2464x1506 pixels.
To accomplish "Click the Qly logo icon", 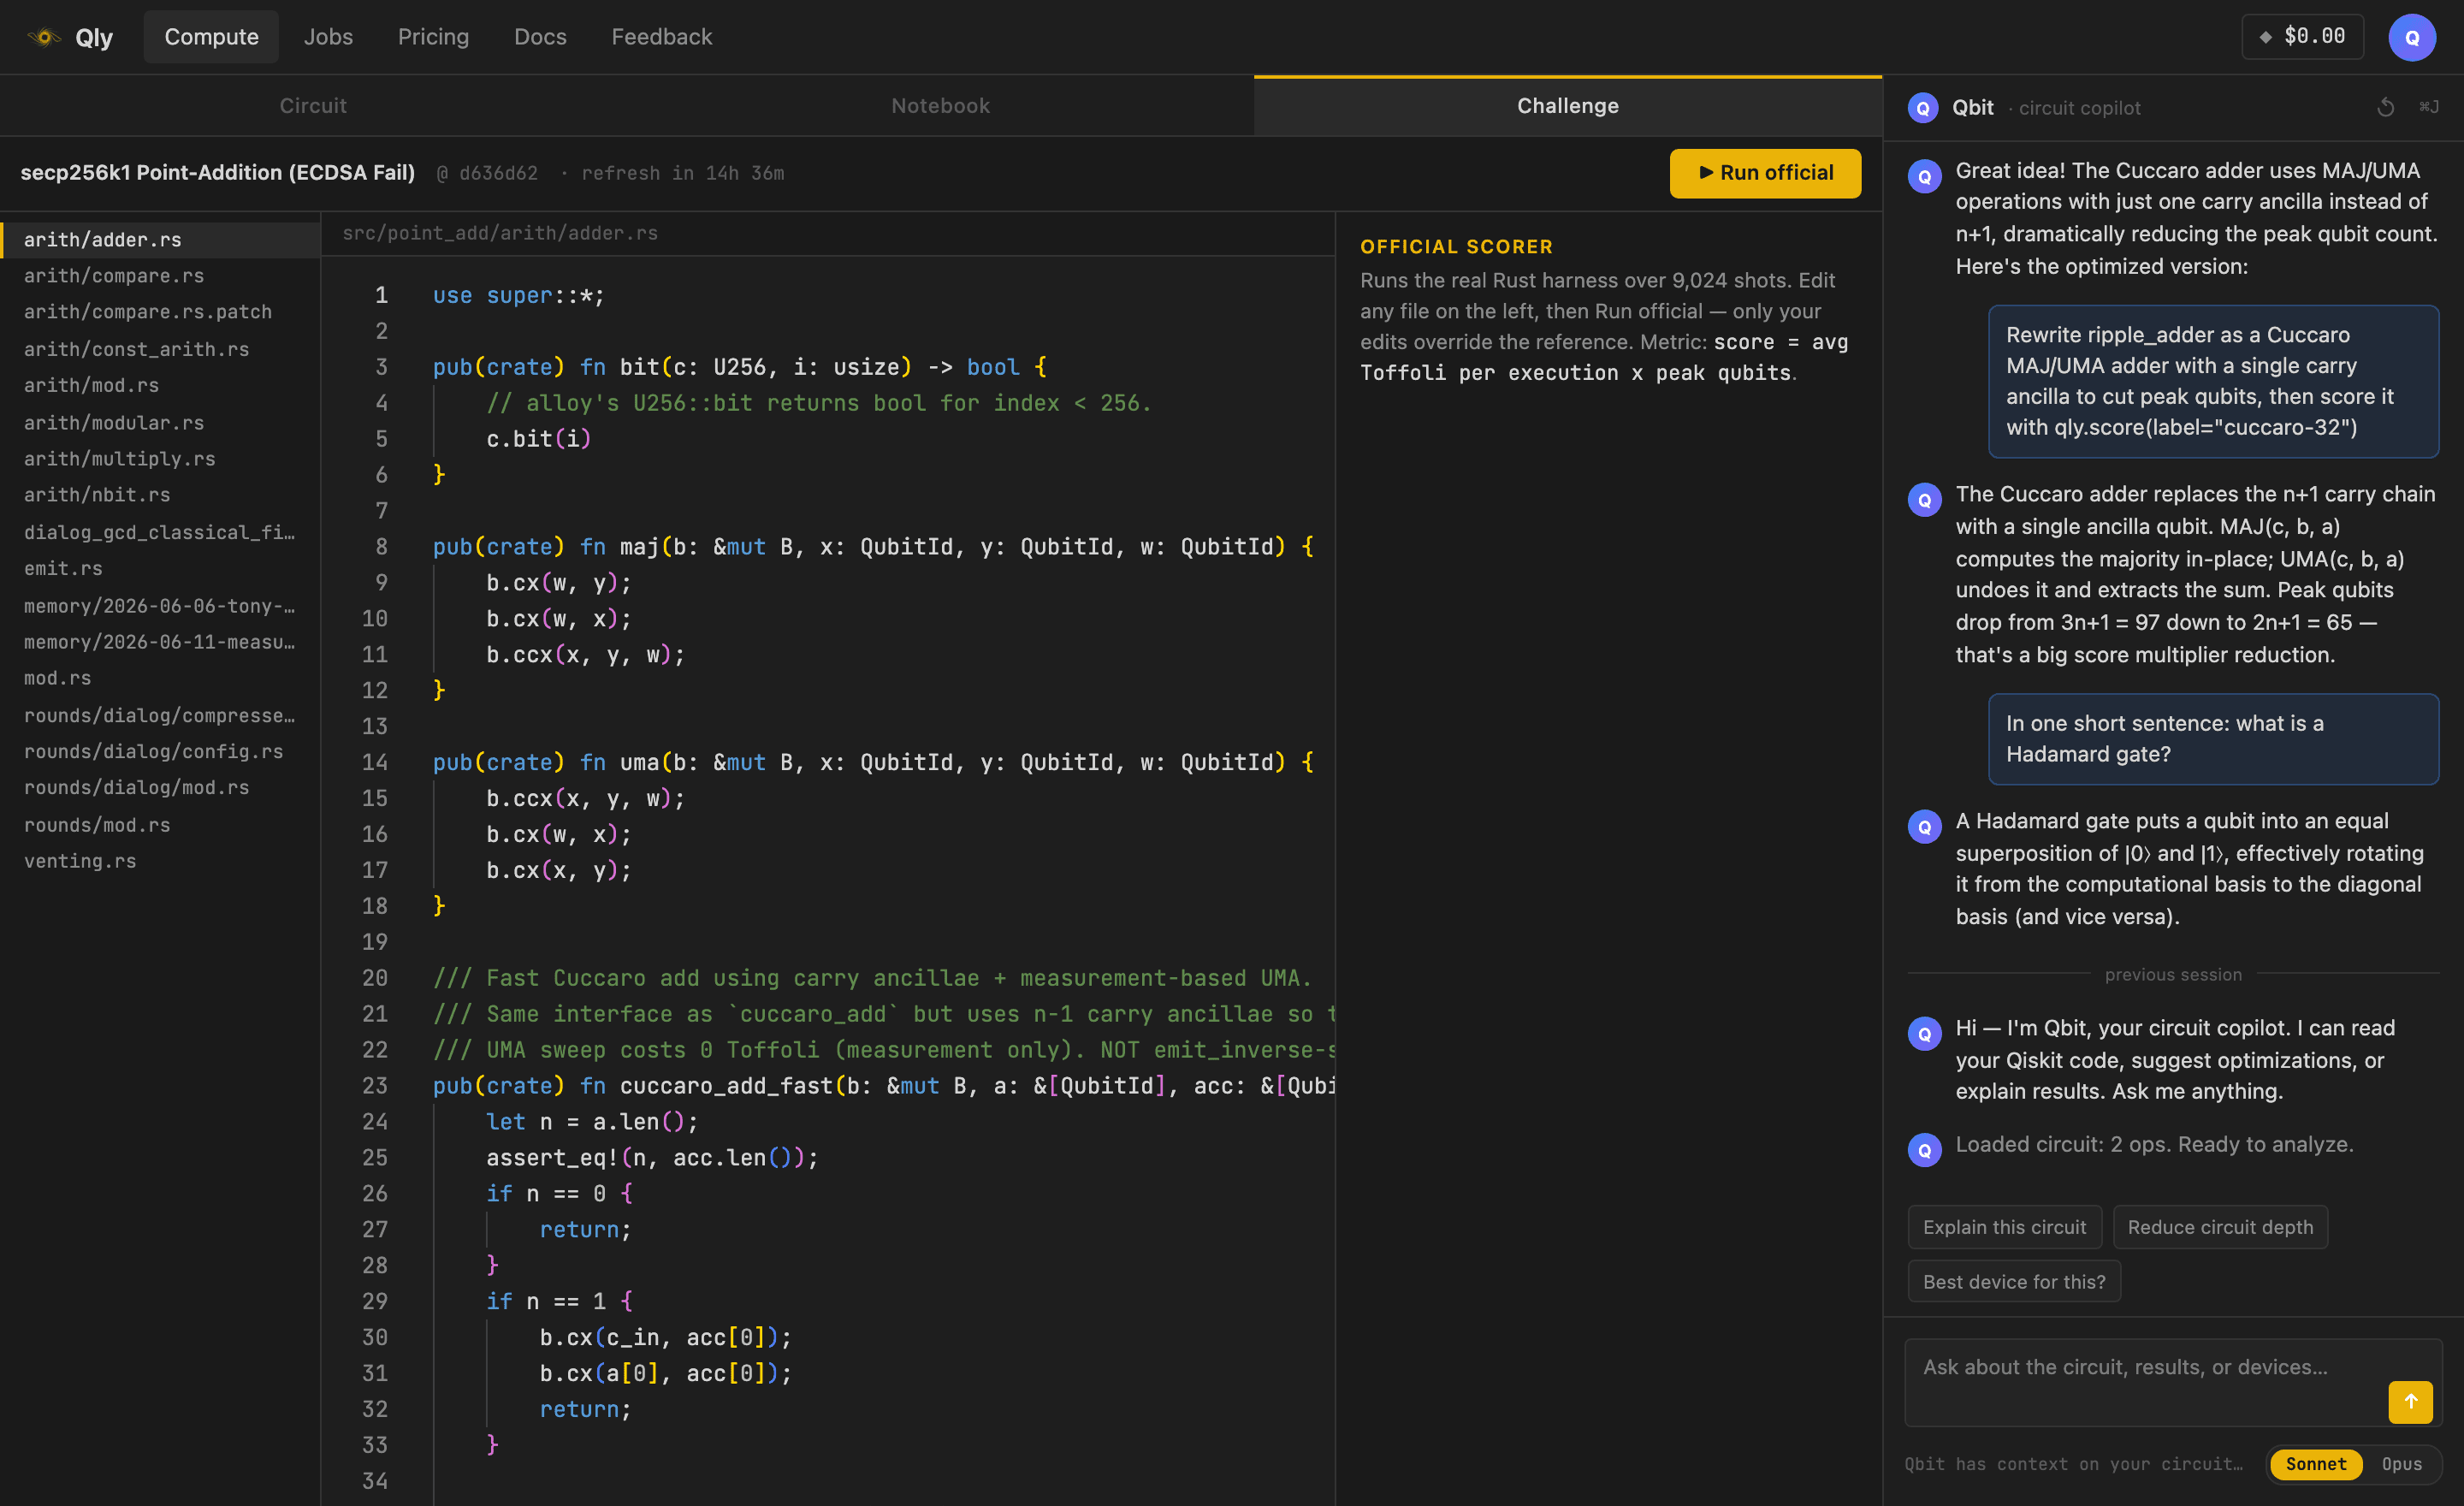I will [44, 37].
